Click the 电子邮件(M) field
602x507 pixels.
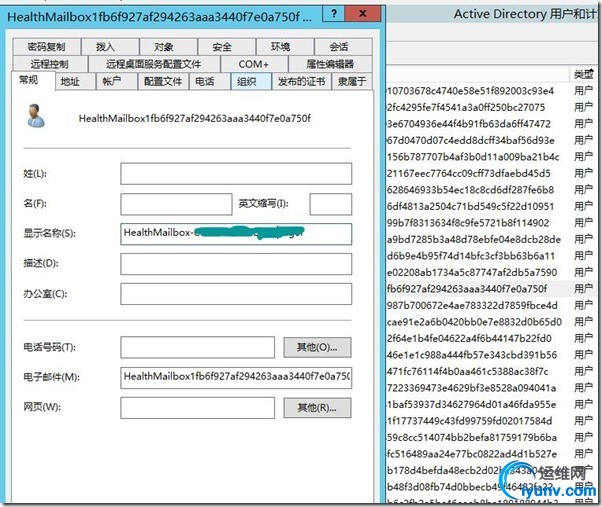pos(236,377)
